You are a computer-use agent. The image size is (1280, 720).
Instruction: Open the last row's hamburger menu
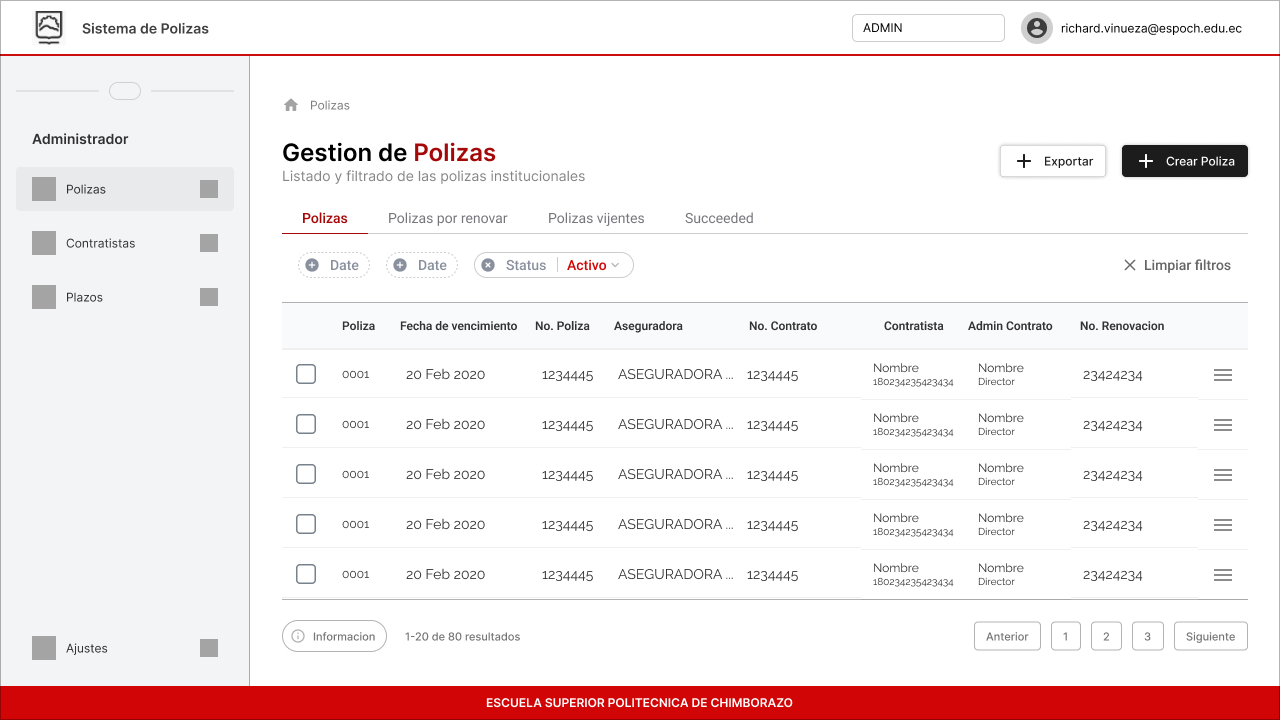coord(1222,575)
